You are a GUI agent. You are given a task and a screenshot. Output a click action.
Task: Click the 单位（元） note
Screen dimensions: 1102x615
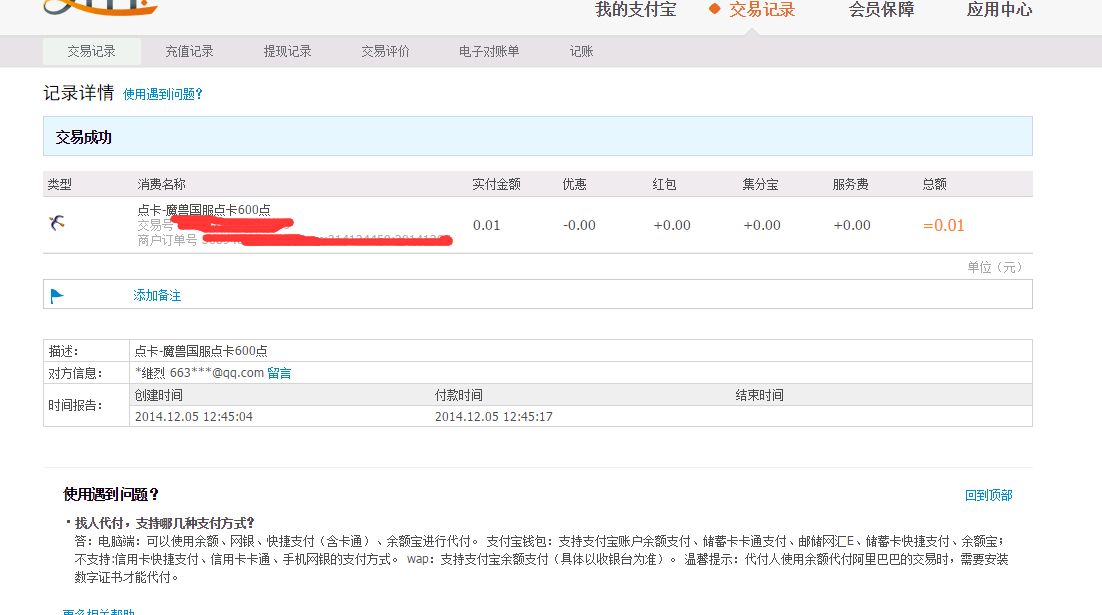(x=995, y=267)
